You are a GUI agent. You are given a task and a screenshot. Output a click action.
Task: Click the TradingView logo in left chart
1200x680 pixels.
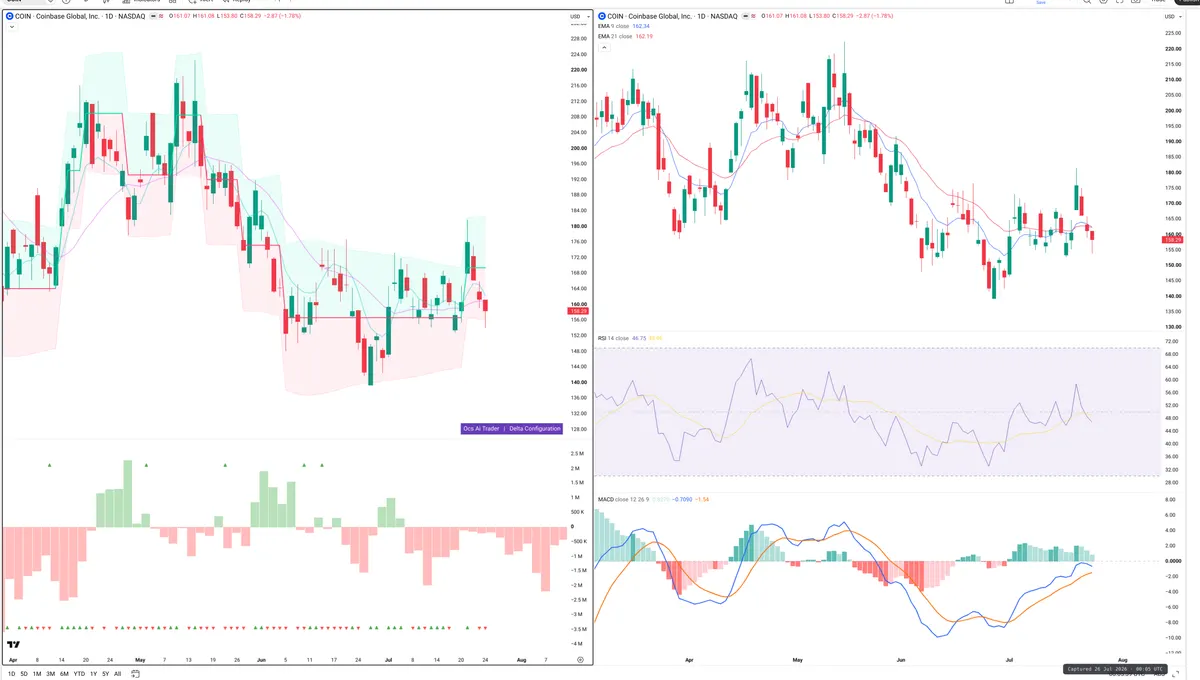tap(14, 645)
